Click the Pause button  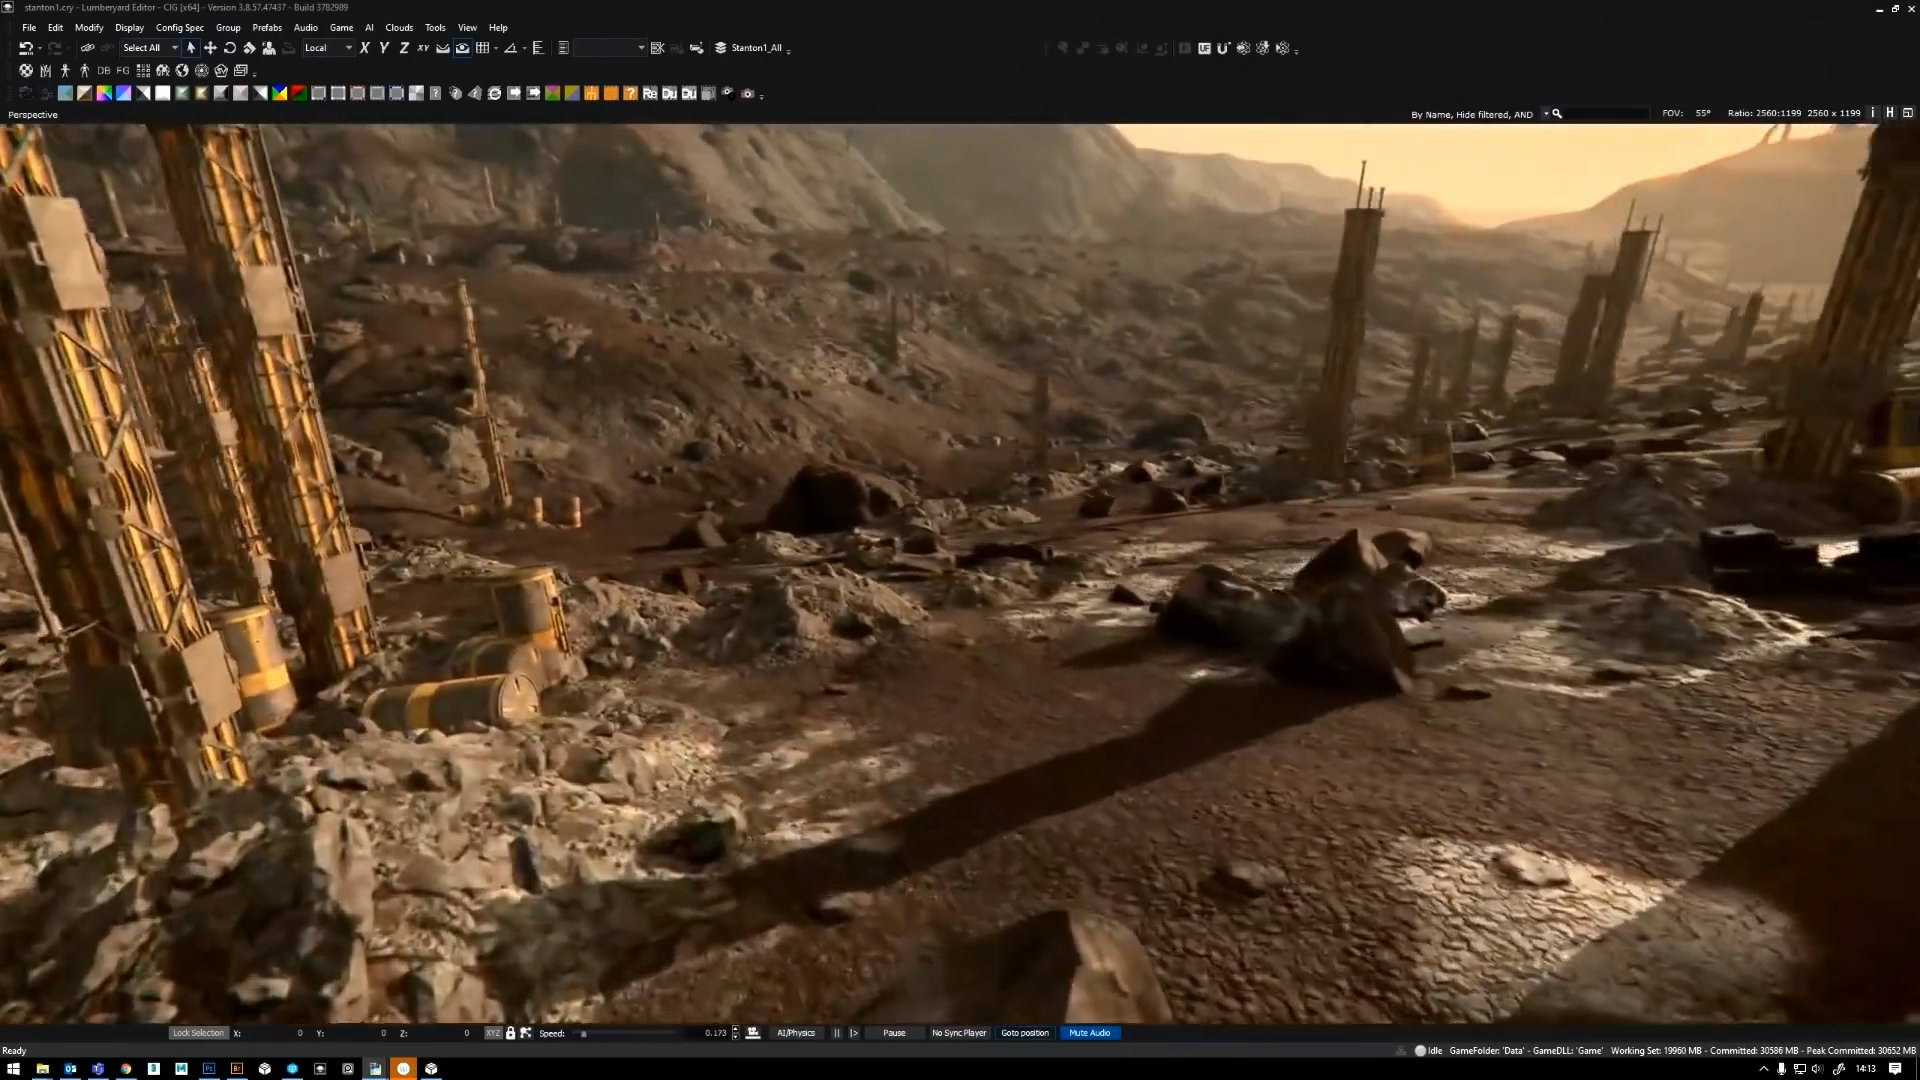pos(894,1033)
